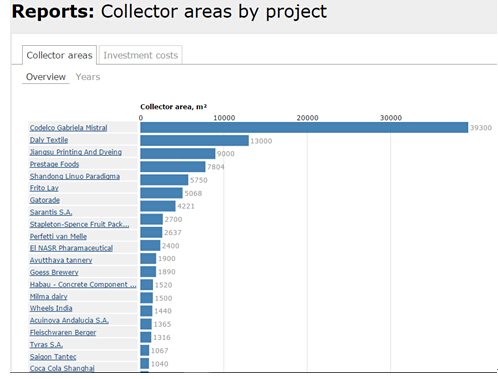Click the Stapleton-Spence 2637 bar
Screen dimensions: 498x379
pyautogui.click(x=151, y=232)
